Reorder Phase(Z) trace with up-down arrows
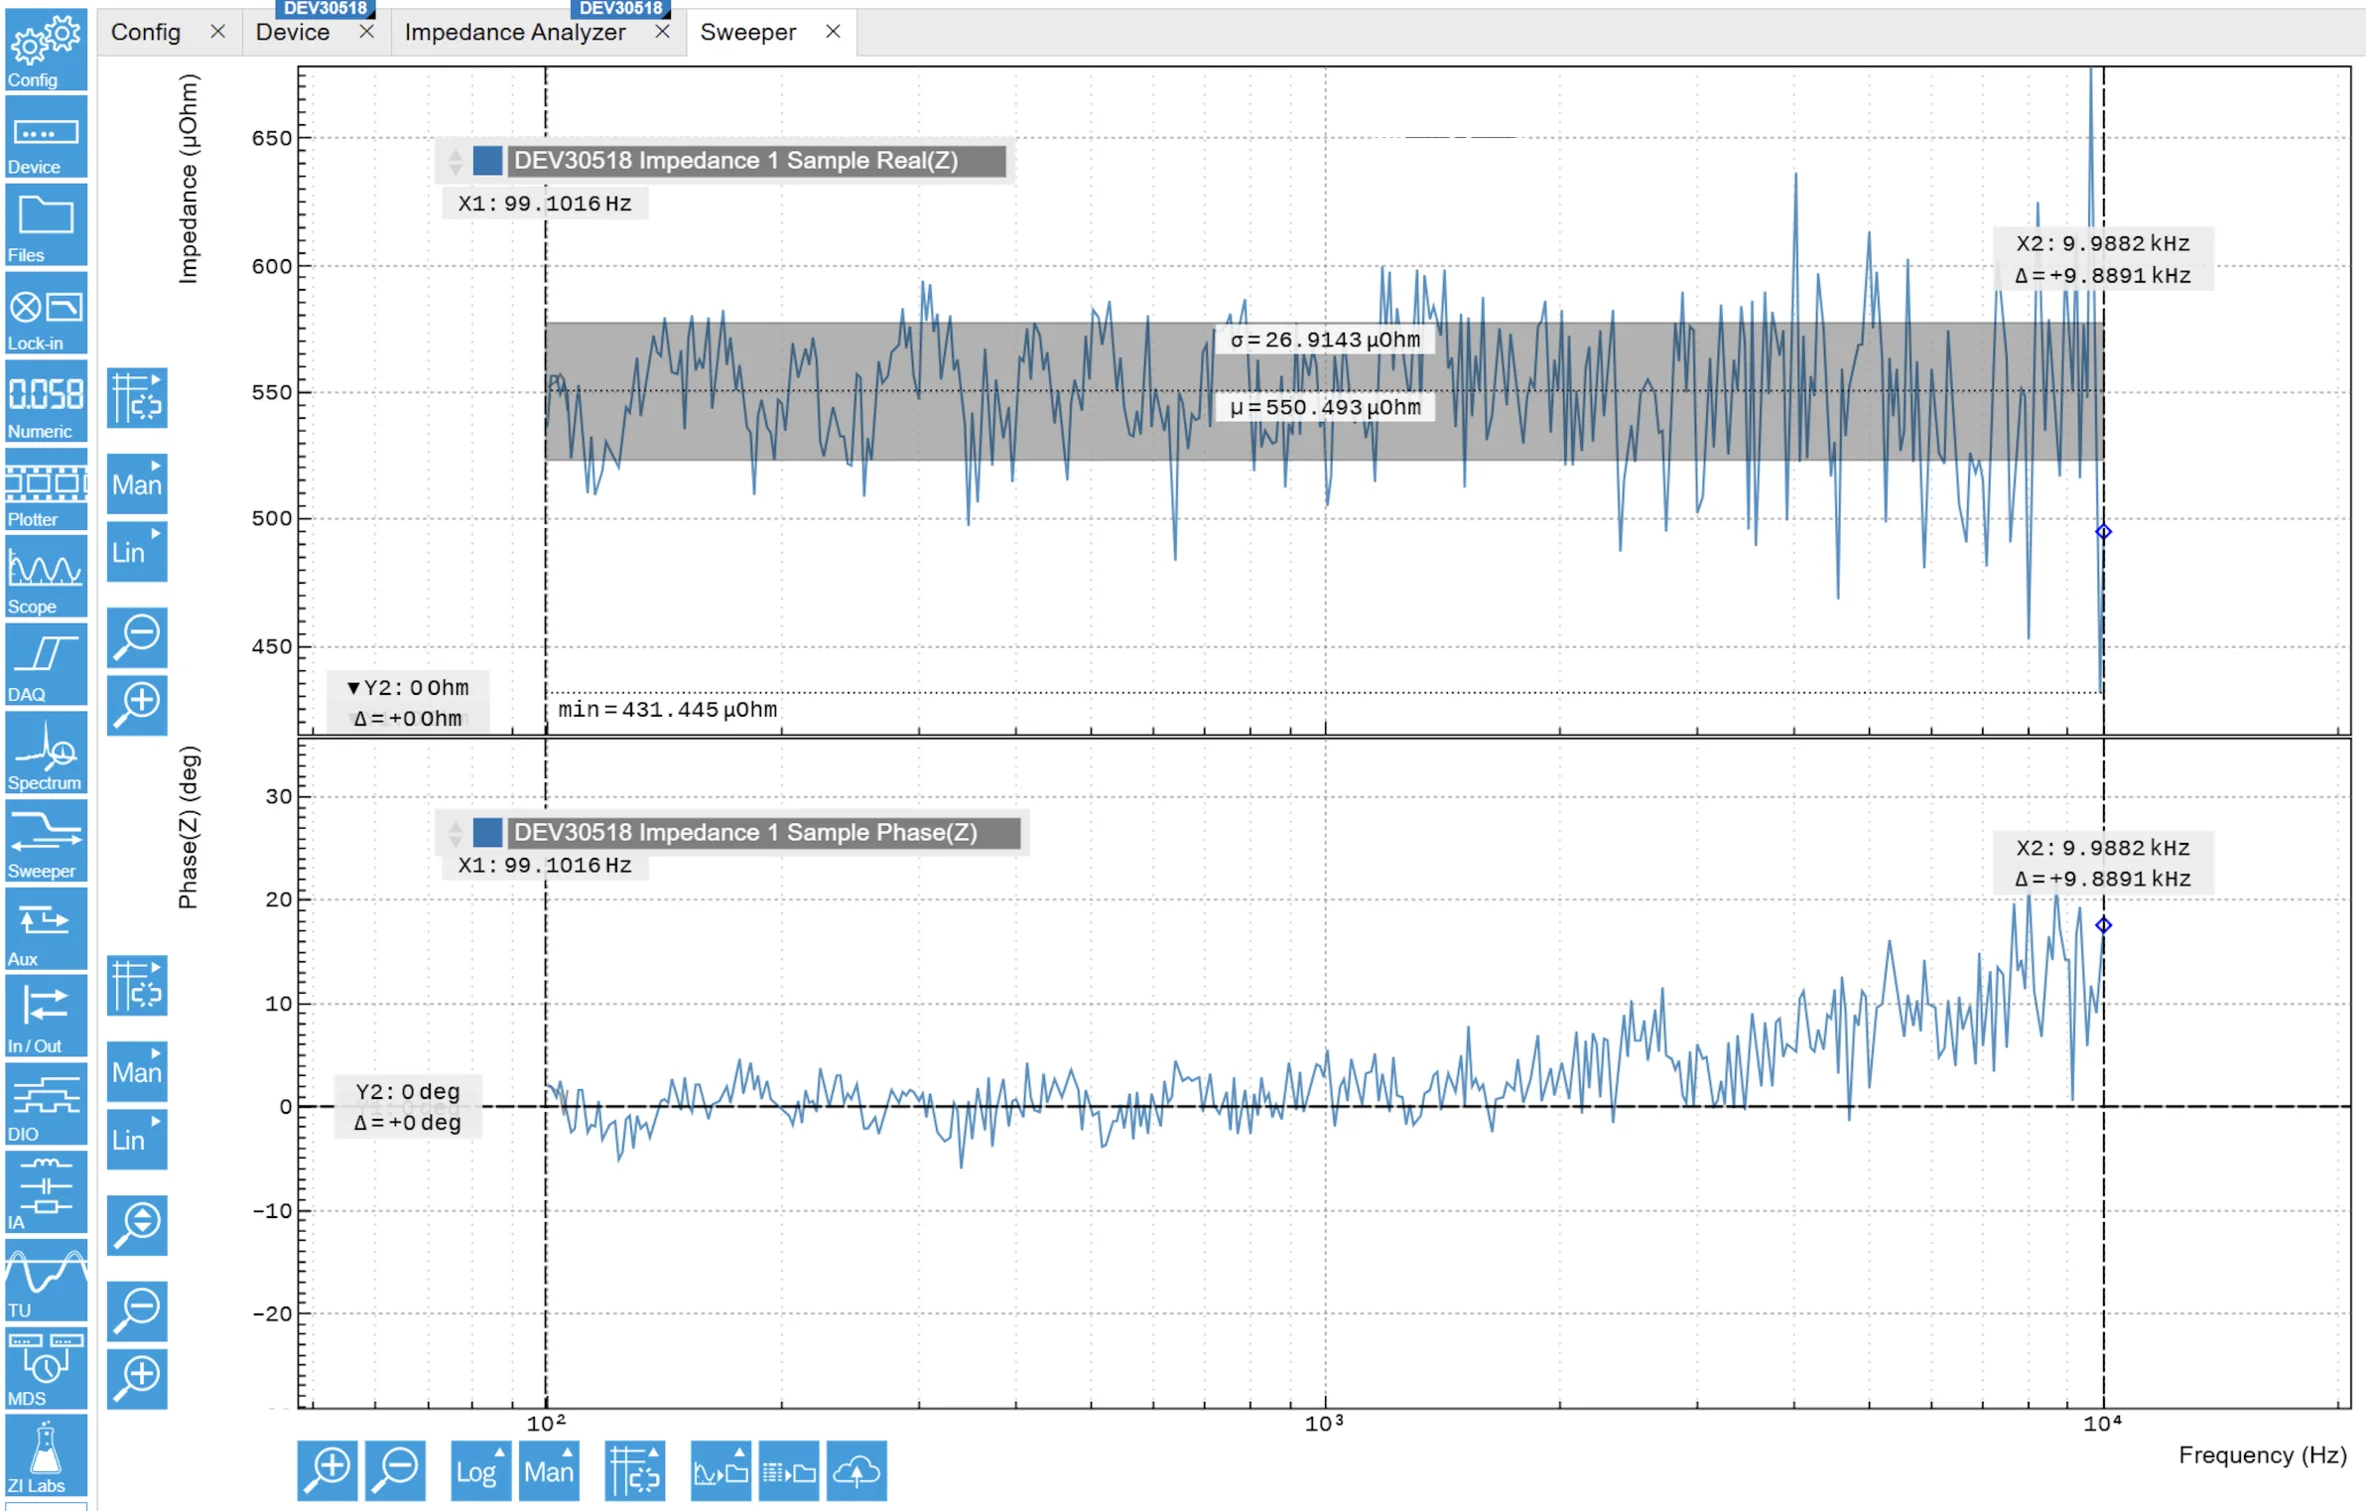 455,832
